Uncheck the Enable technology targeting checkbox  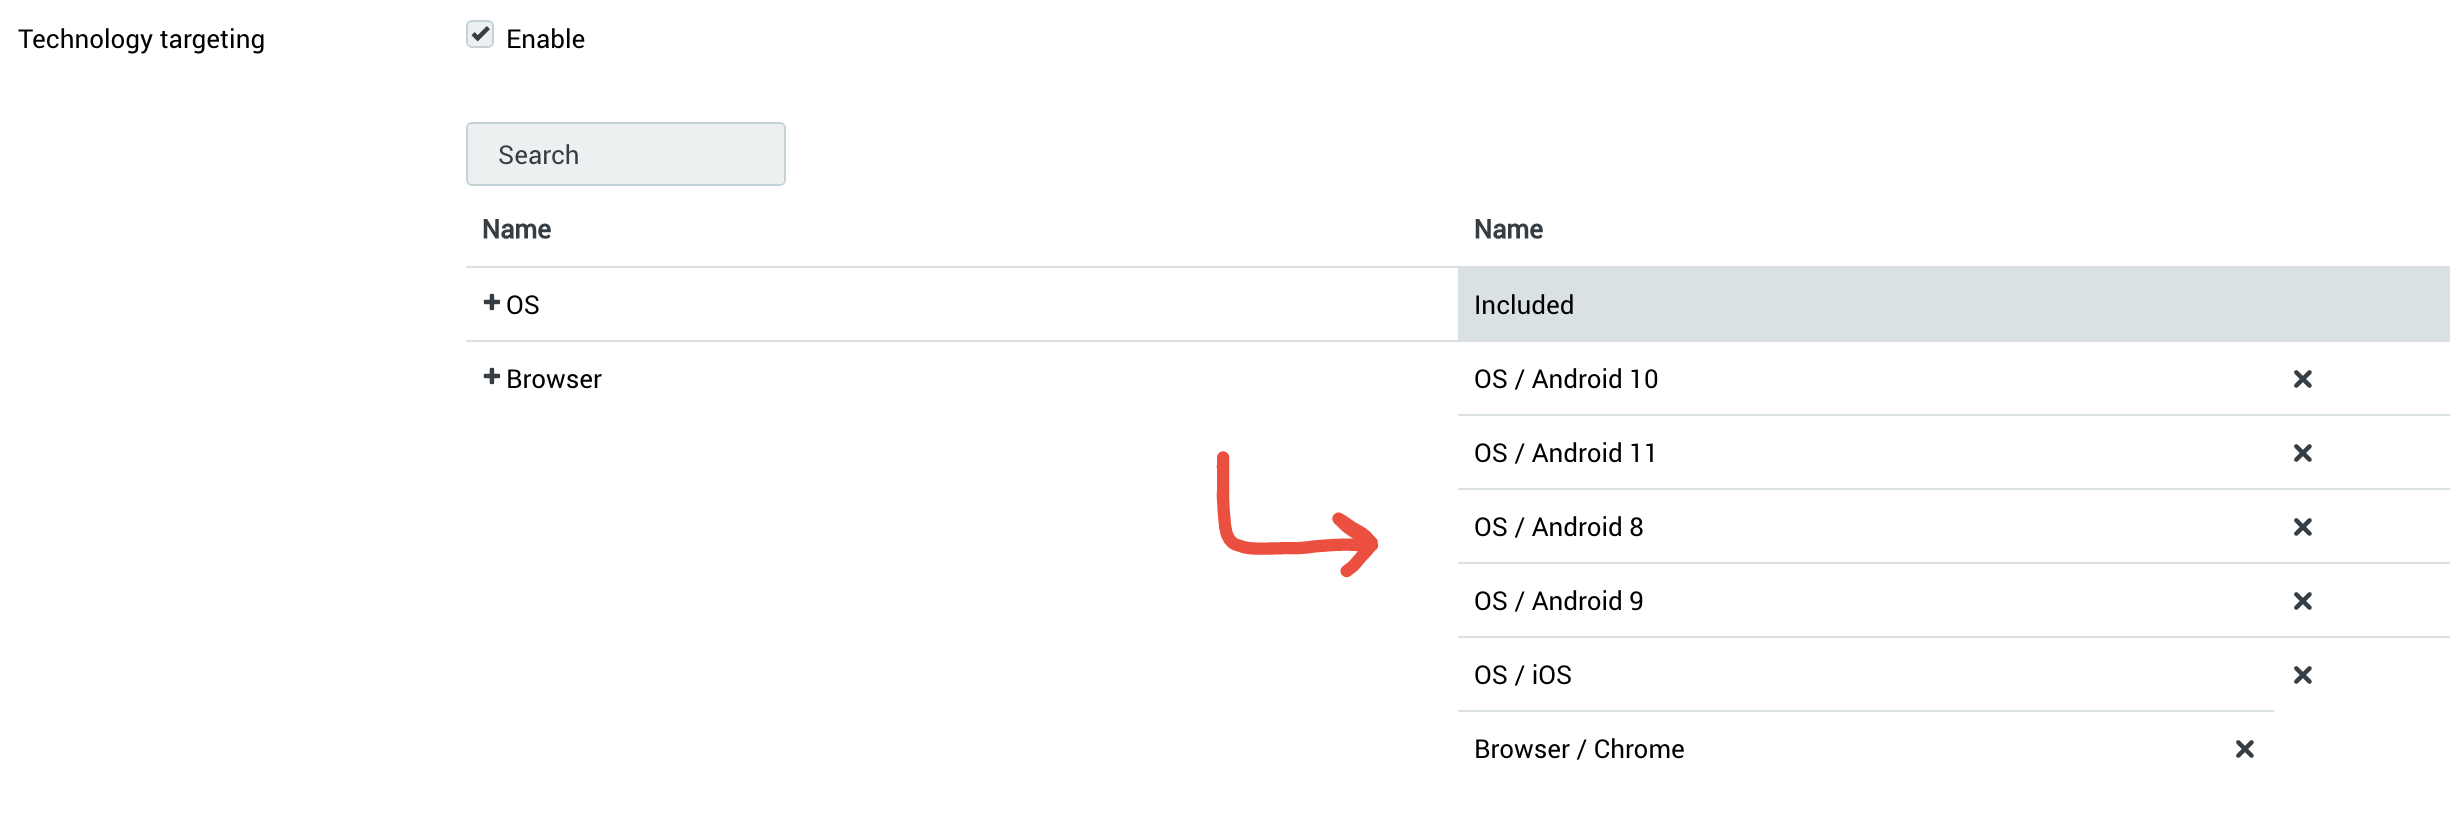point(480,35)
